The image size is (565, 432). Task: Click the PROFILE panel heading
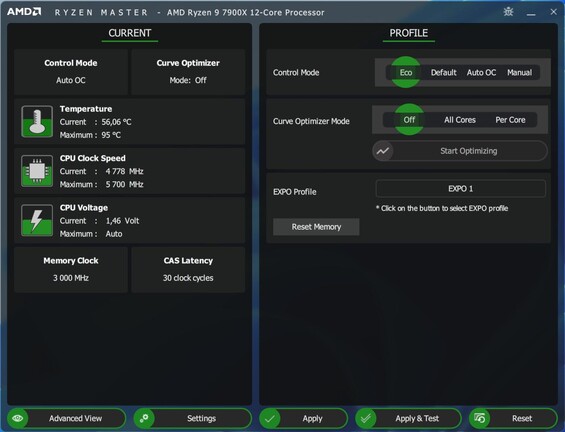[x=409, y=33]
